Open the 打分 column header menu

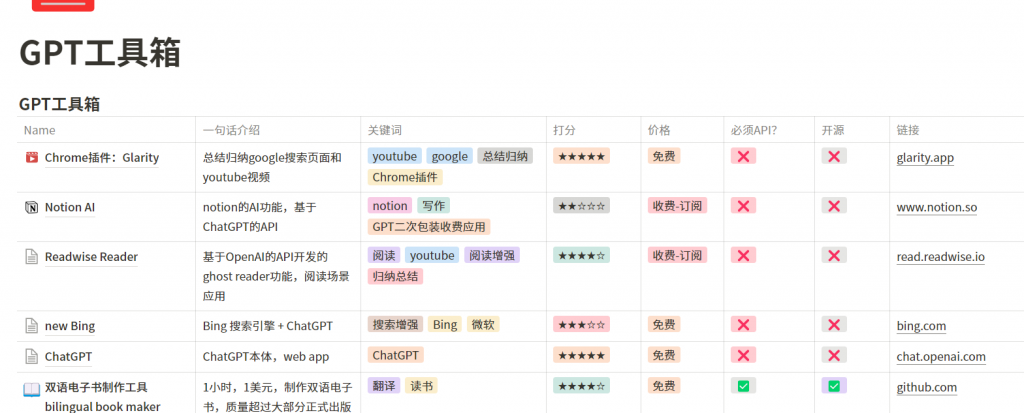tap(564, 130)
